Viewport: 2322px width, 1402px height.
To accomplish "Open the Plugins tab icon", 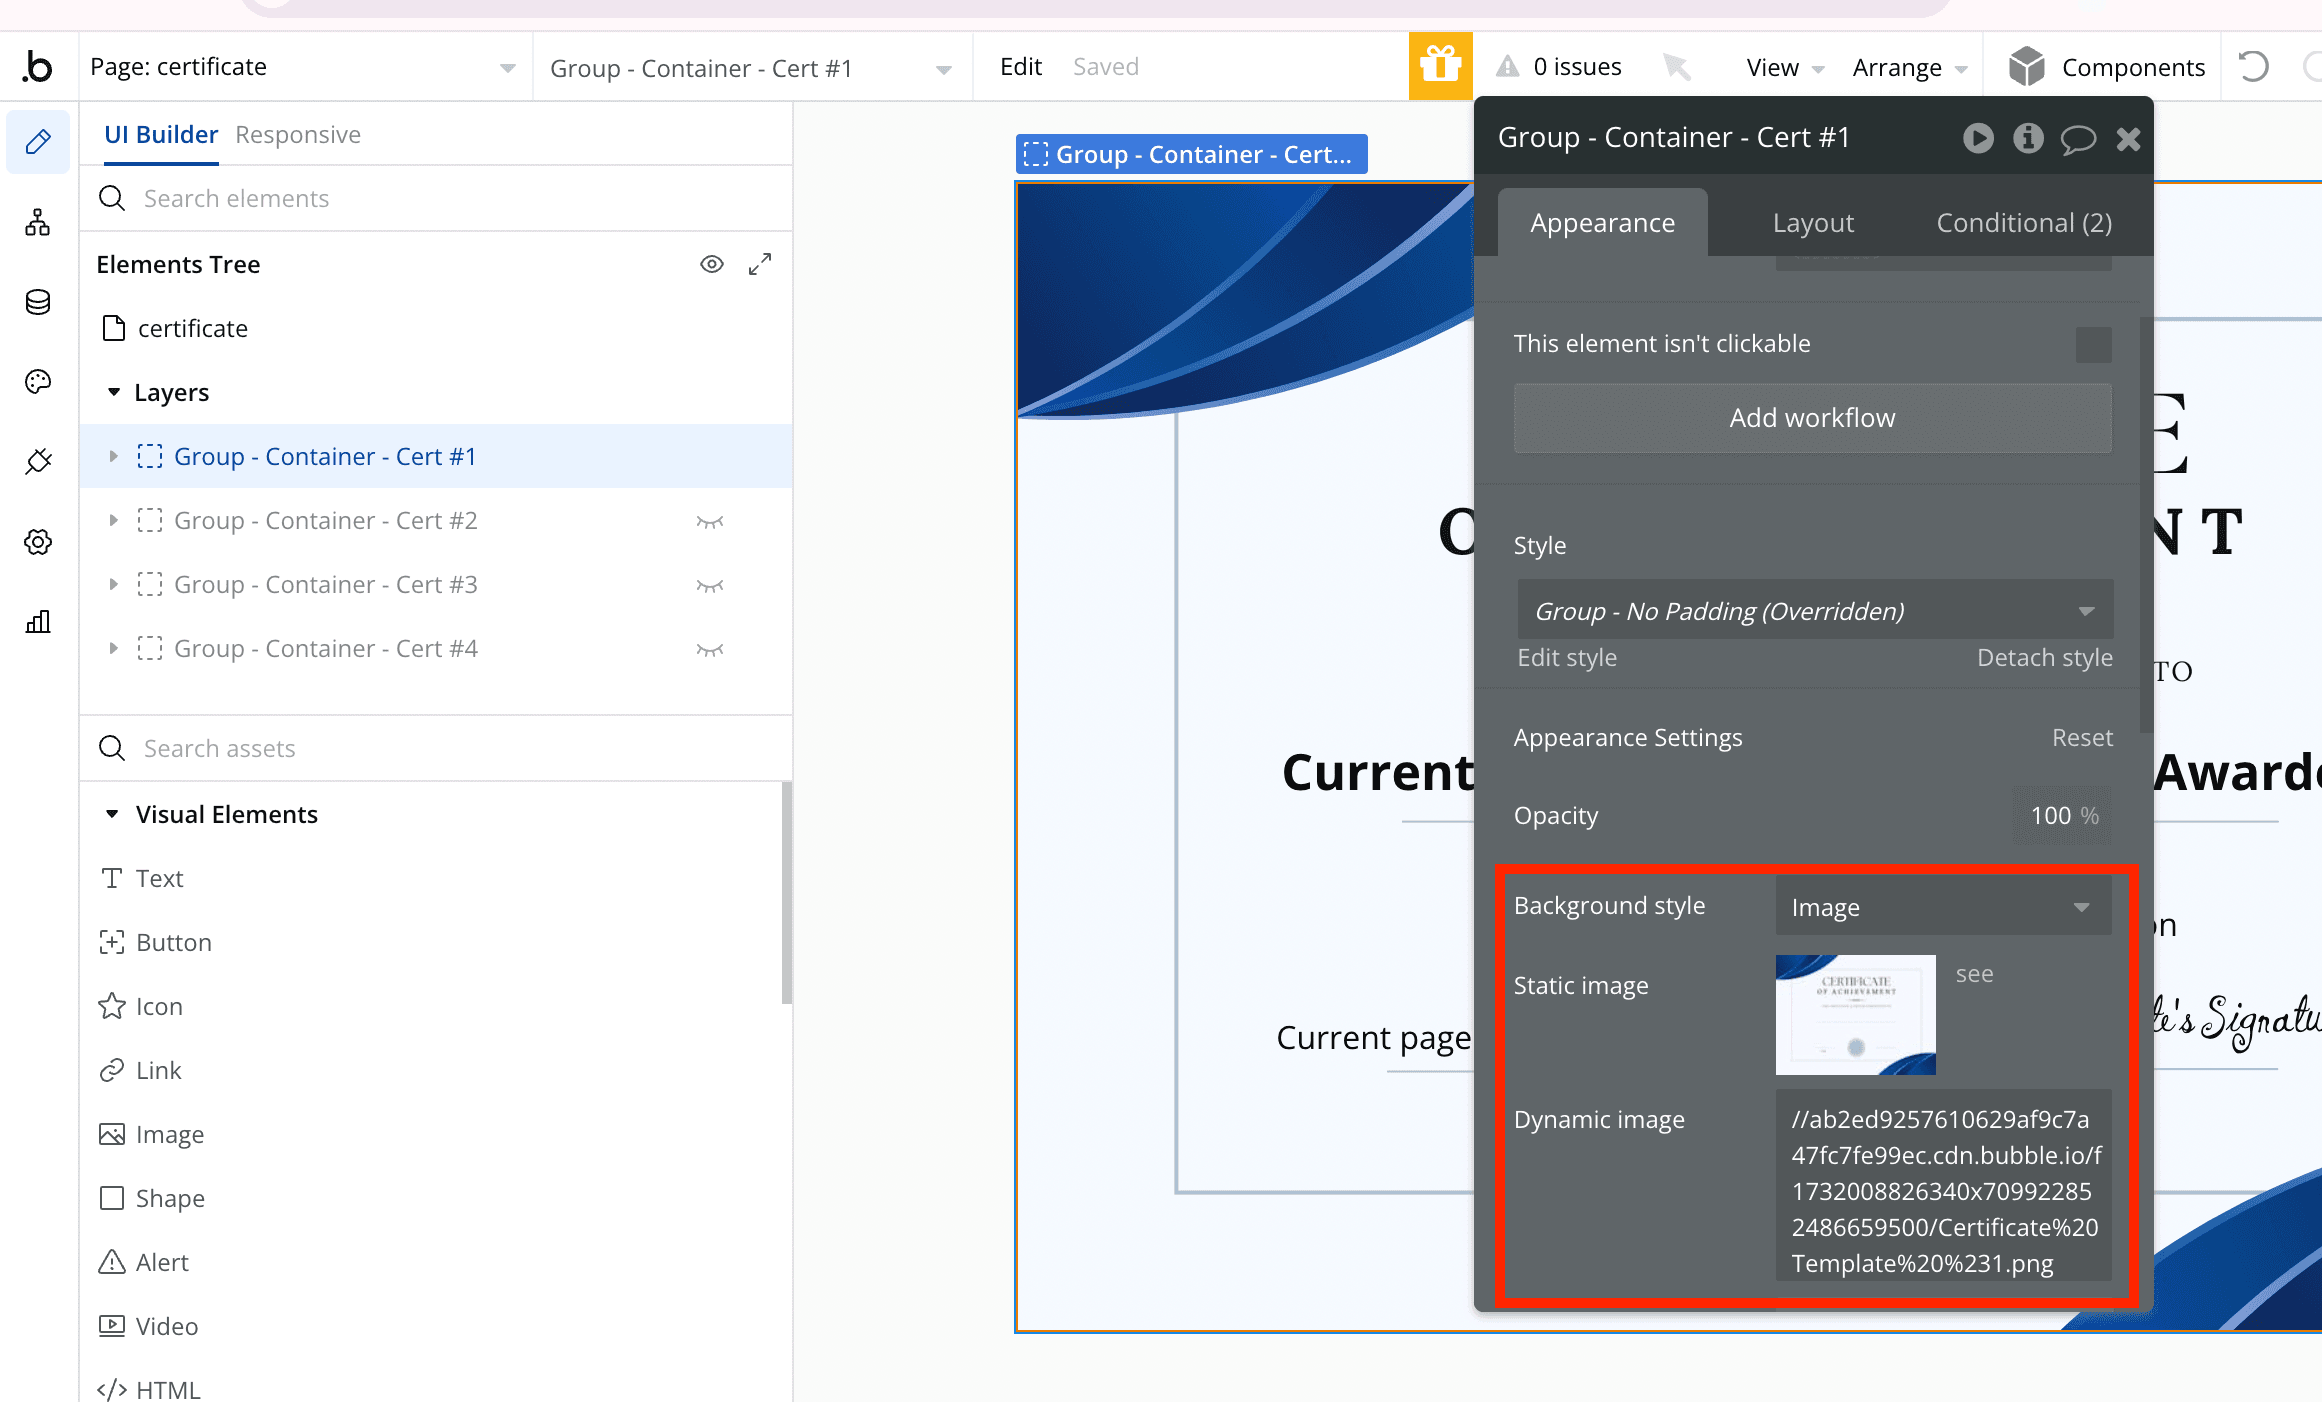I will pos(38,461).
